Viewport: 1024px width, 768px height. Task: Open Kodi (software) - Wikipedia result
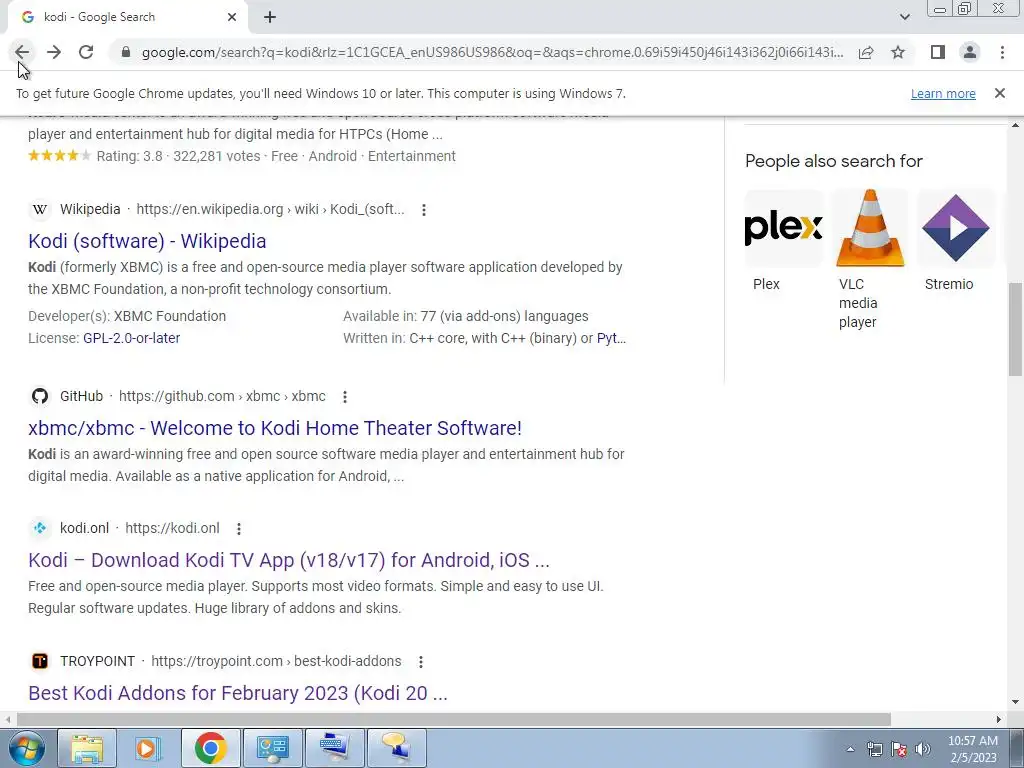pyautogui.click(x=147, y=241)
